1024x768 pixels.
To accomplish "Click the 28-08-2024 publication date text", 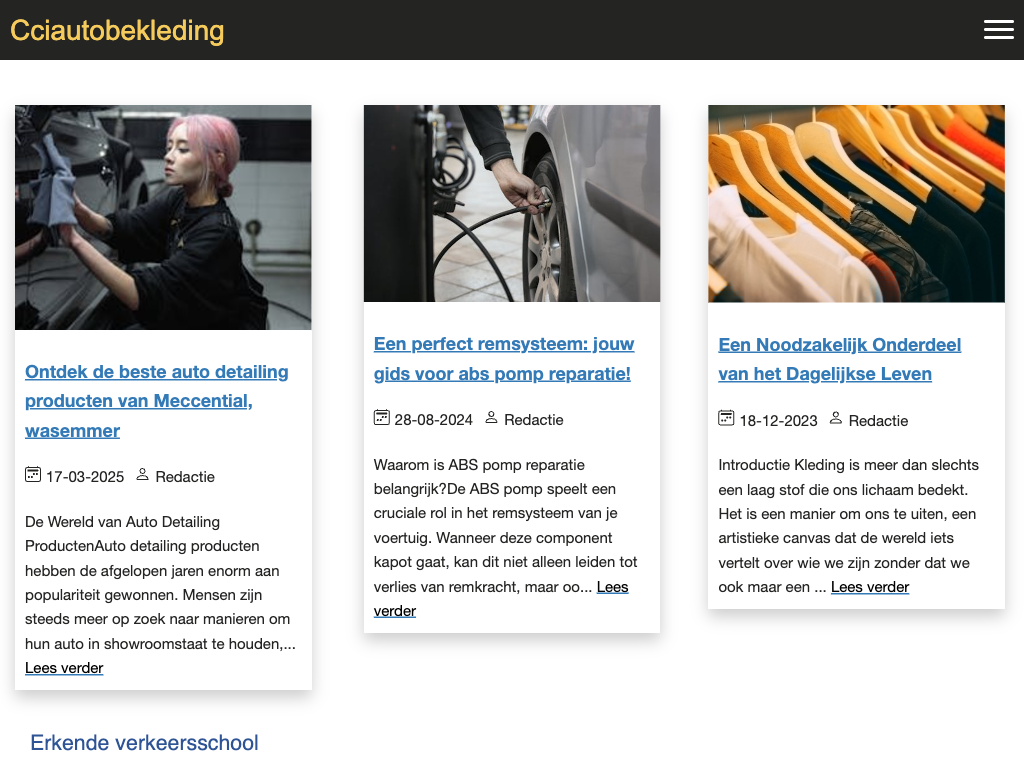I will click(433, 420).
